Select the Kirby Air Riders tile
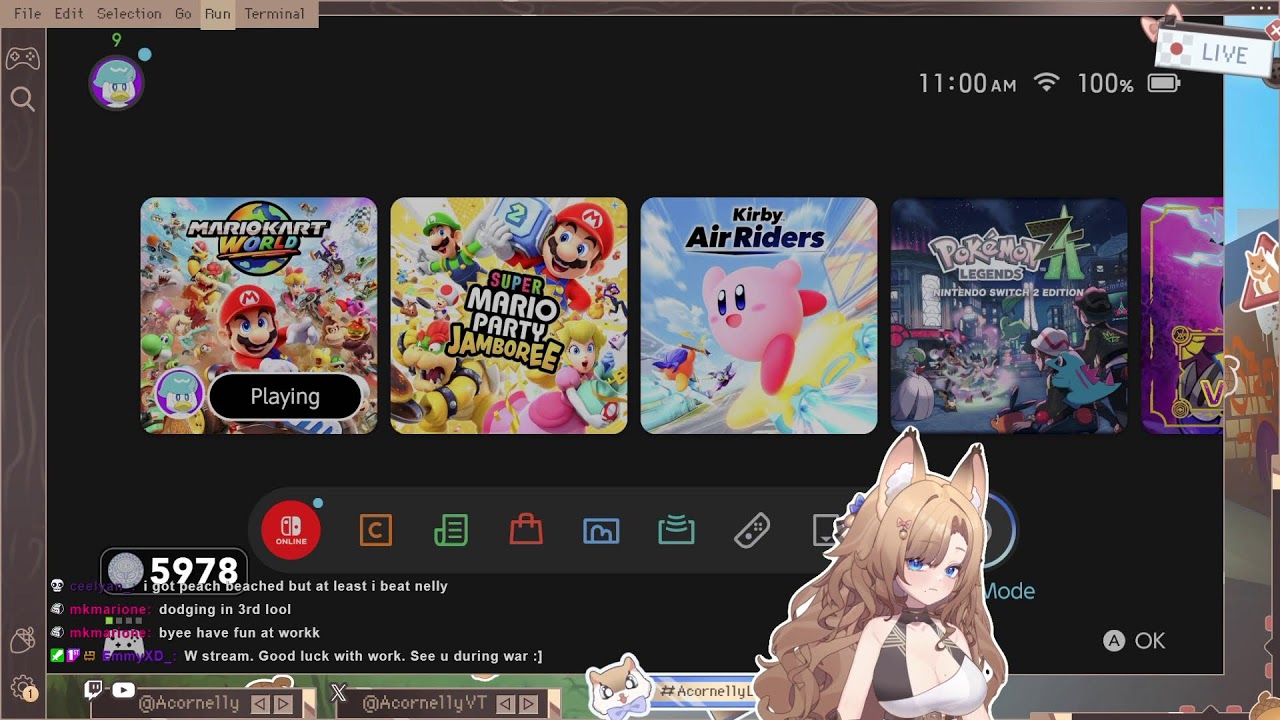This screenshot has height=720, width=1280. 759,315
